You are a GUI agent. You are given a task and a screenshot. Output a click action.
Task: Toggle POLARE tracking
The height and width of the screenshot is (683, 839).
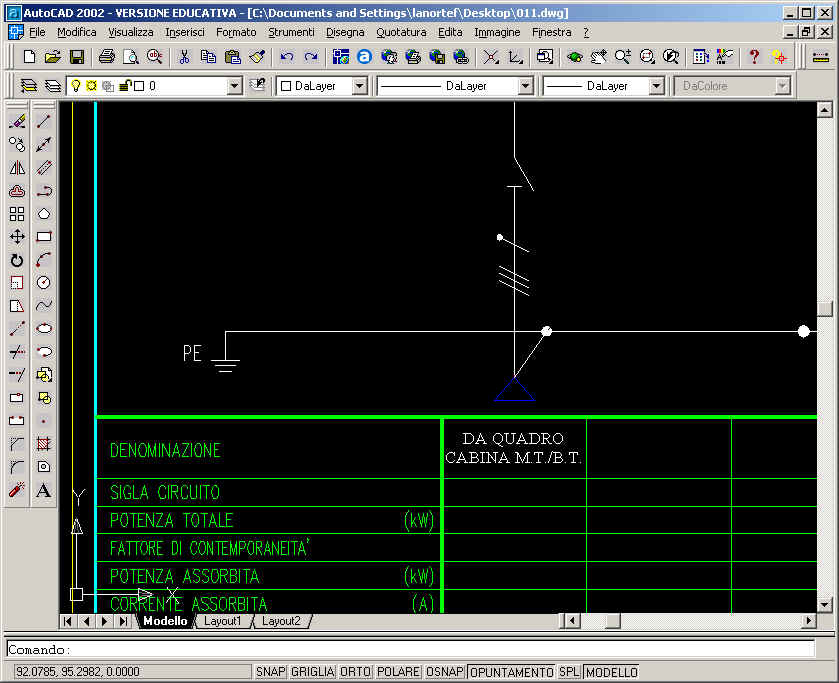pyautogui.click(x=398, y=672)
